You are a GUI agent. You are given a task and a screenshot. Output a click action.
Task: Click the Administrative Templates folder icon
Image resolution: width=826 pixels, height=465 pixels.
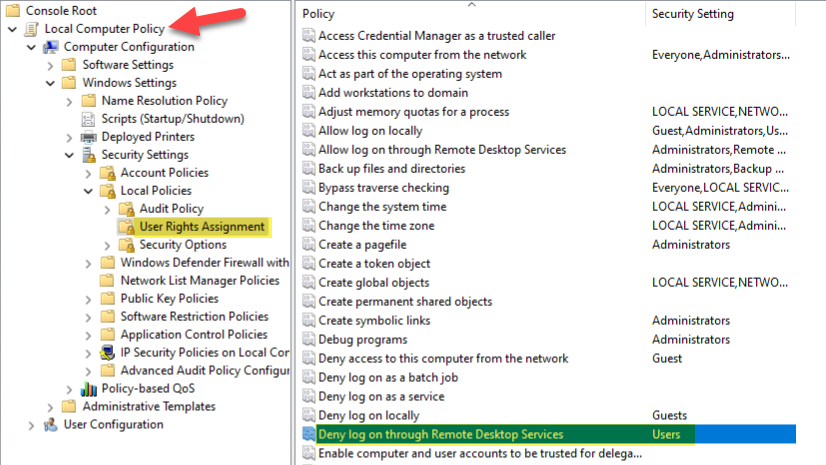click(x=69, y=407)
